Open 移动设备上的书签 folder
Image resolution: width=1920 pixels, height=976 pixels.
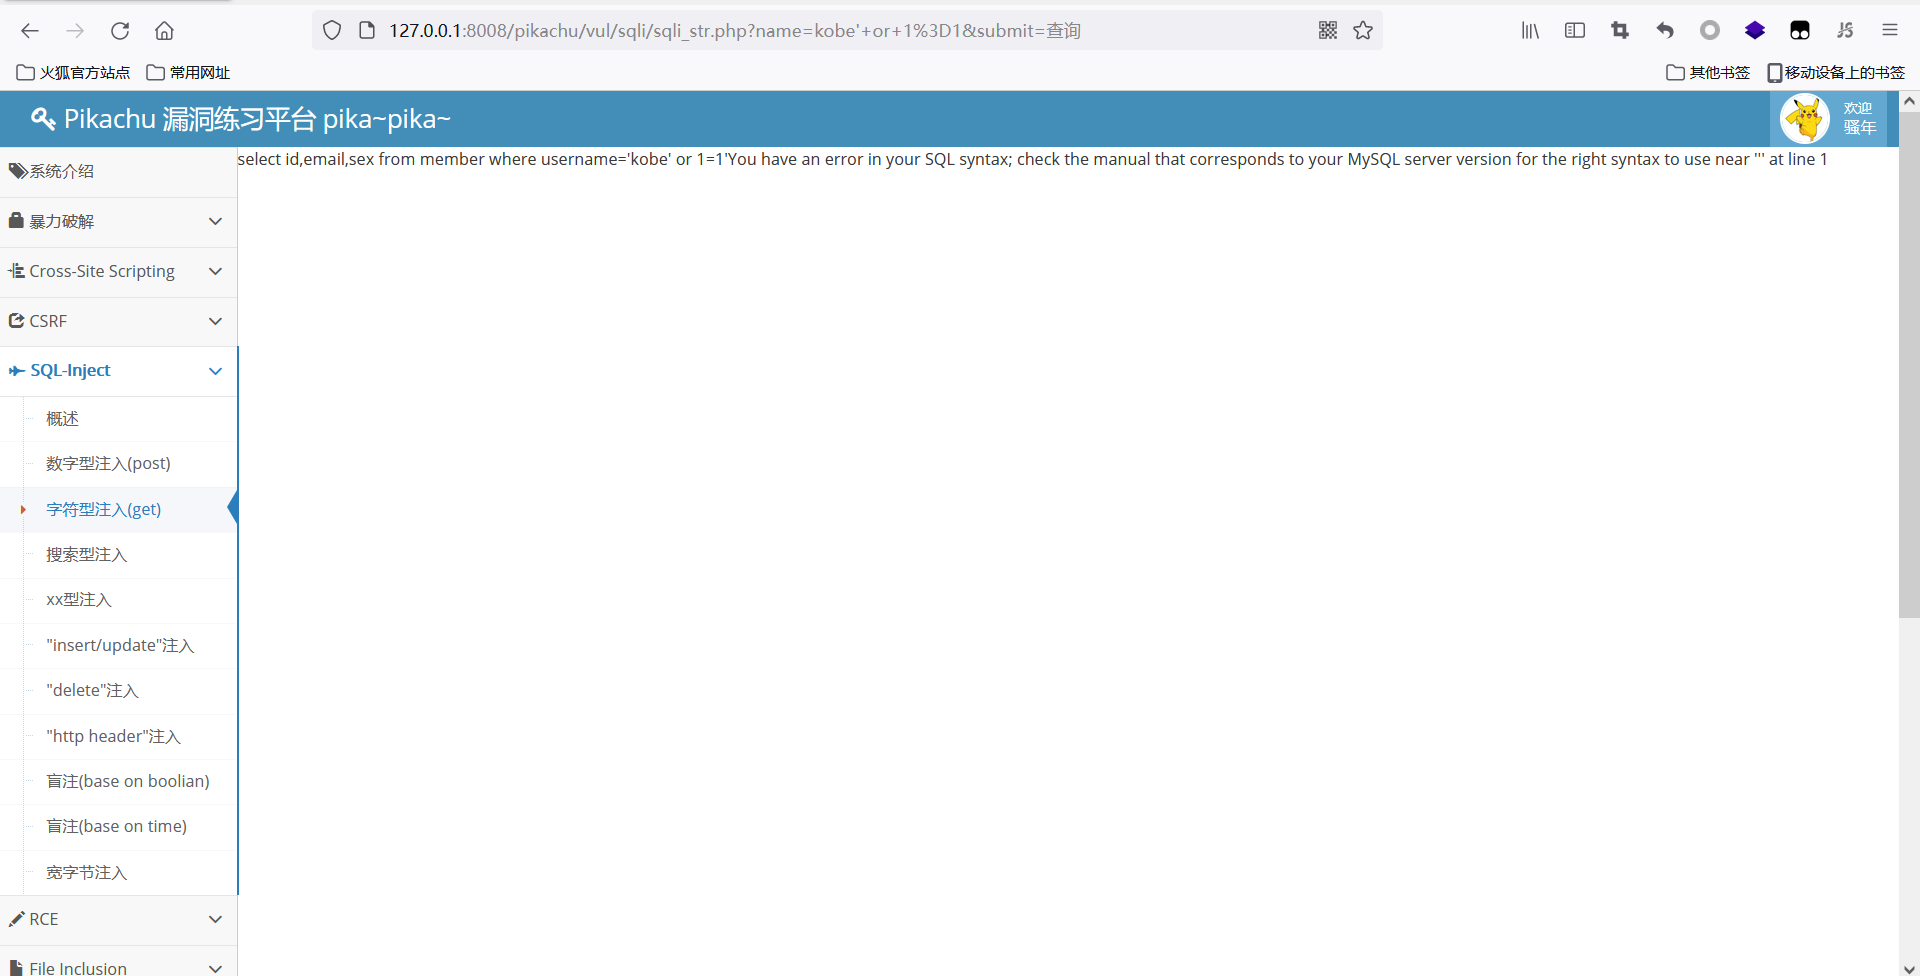(1836, 73)
